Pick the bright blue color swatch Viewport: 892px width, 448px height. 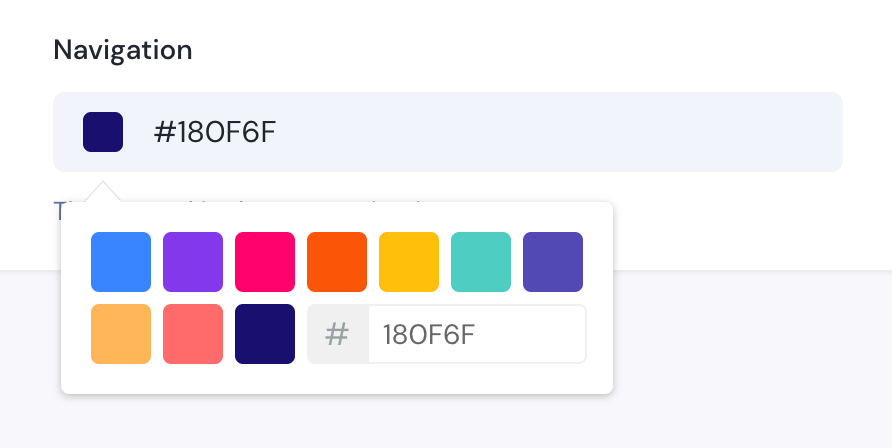[x=121, y=262]
